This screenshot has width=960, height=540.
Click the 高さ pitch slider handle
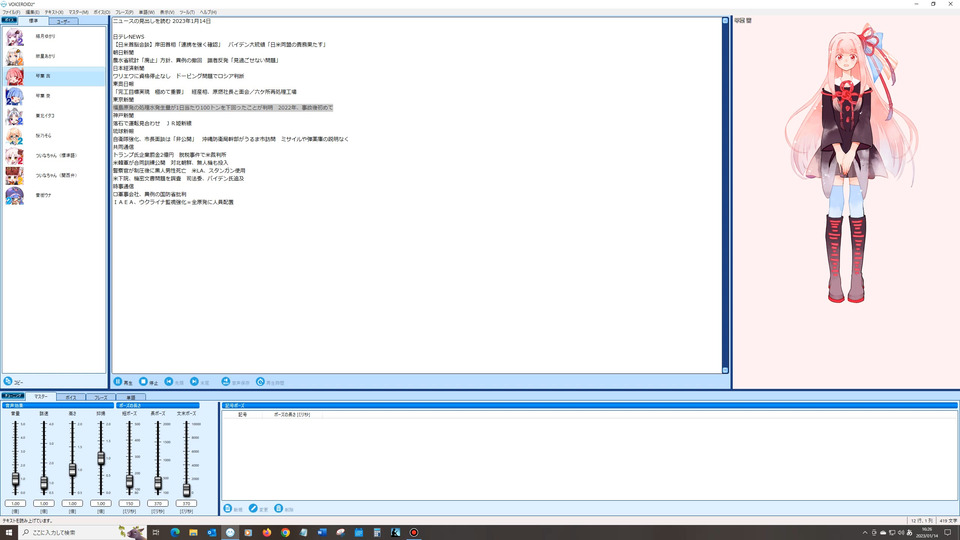click(72, 470)
